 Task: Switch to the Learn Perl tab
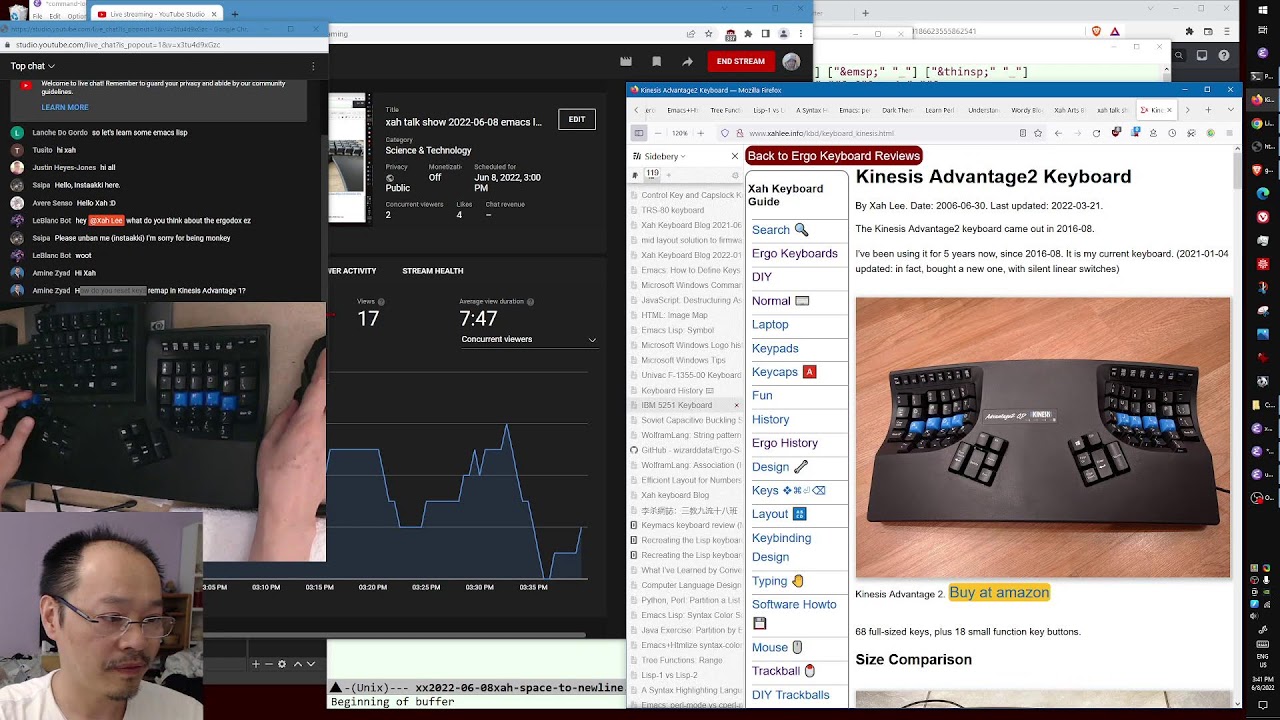pos(939,110)
